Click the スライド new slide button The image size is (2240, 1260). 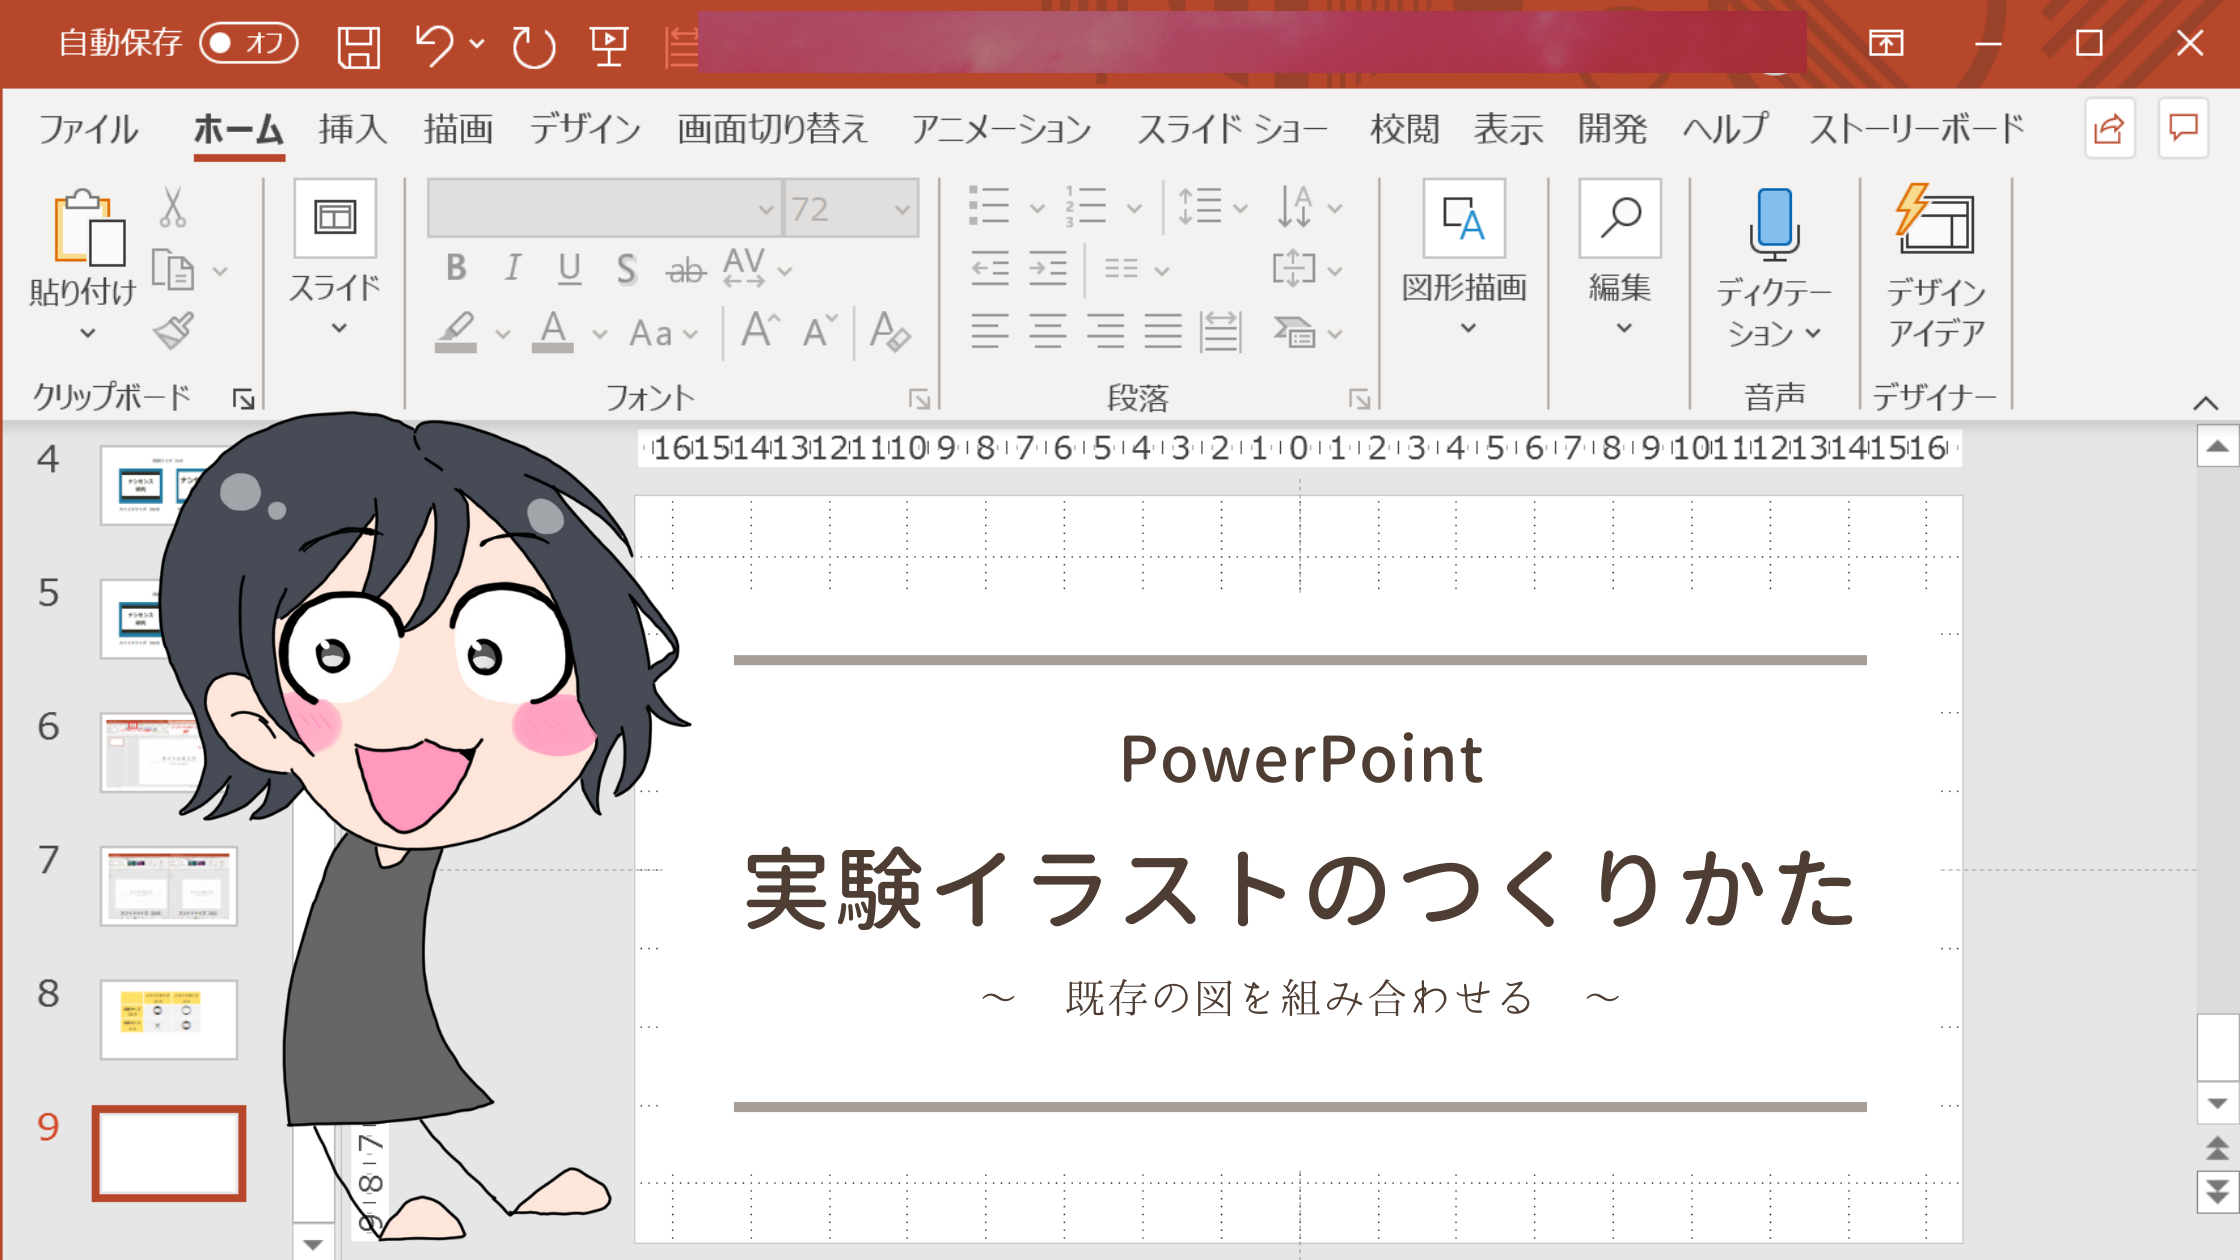coord(335,219)
